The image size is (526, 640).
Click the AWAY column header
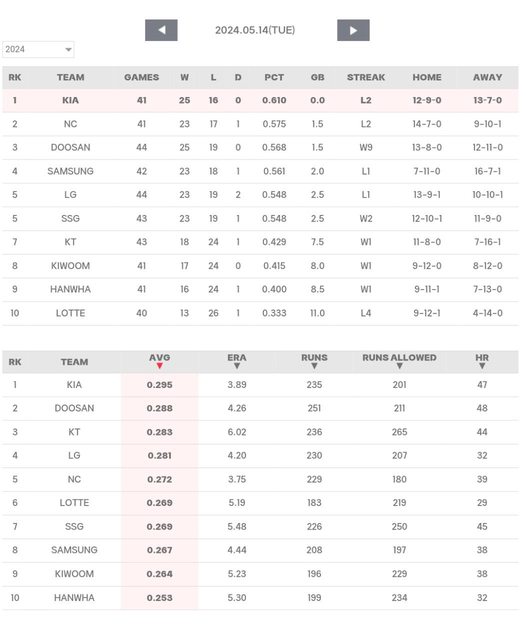[488, 78]
